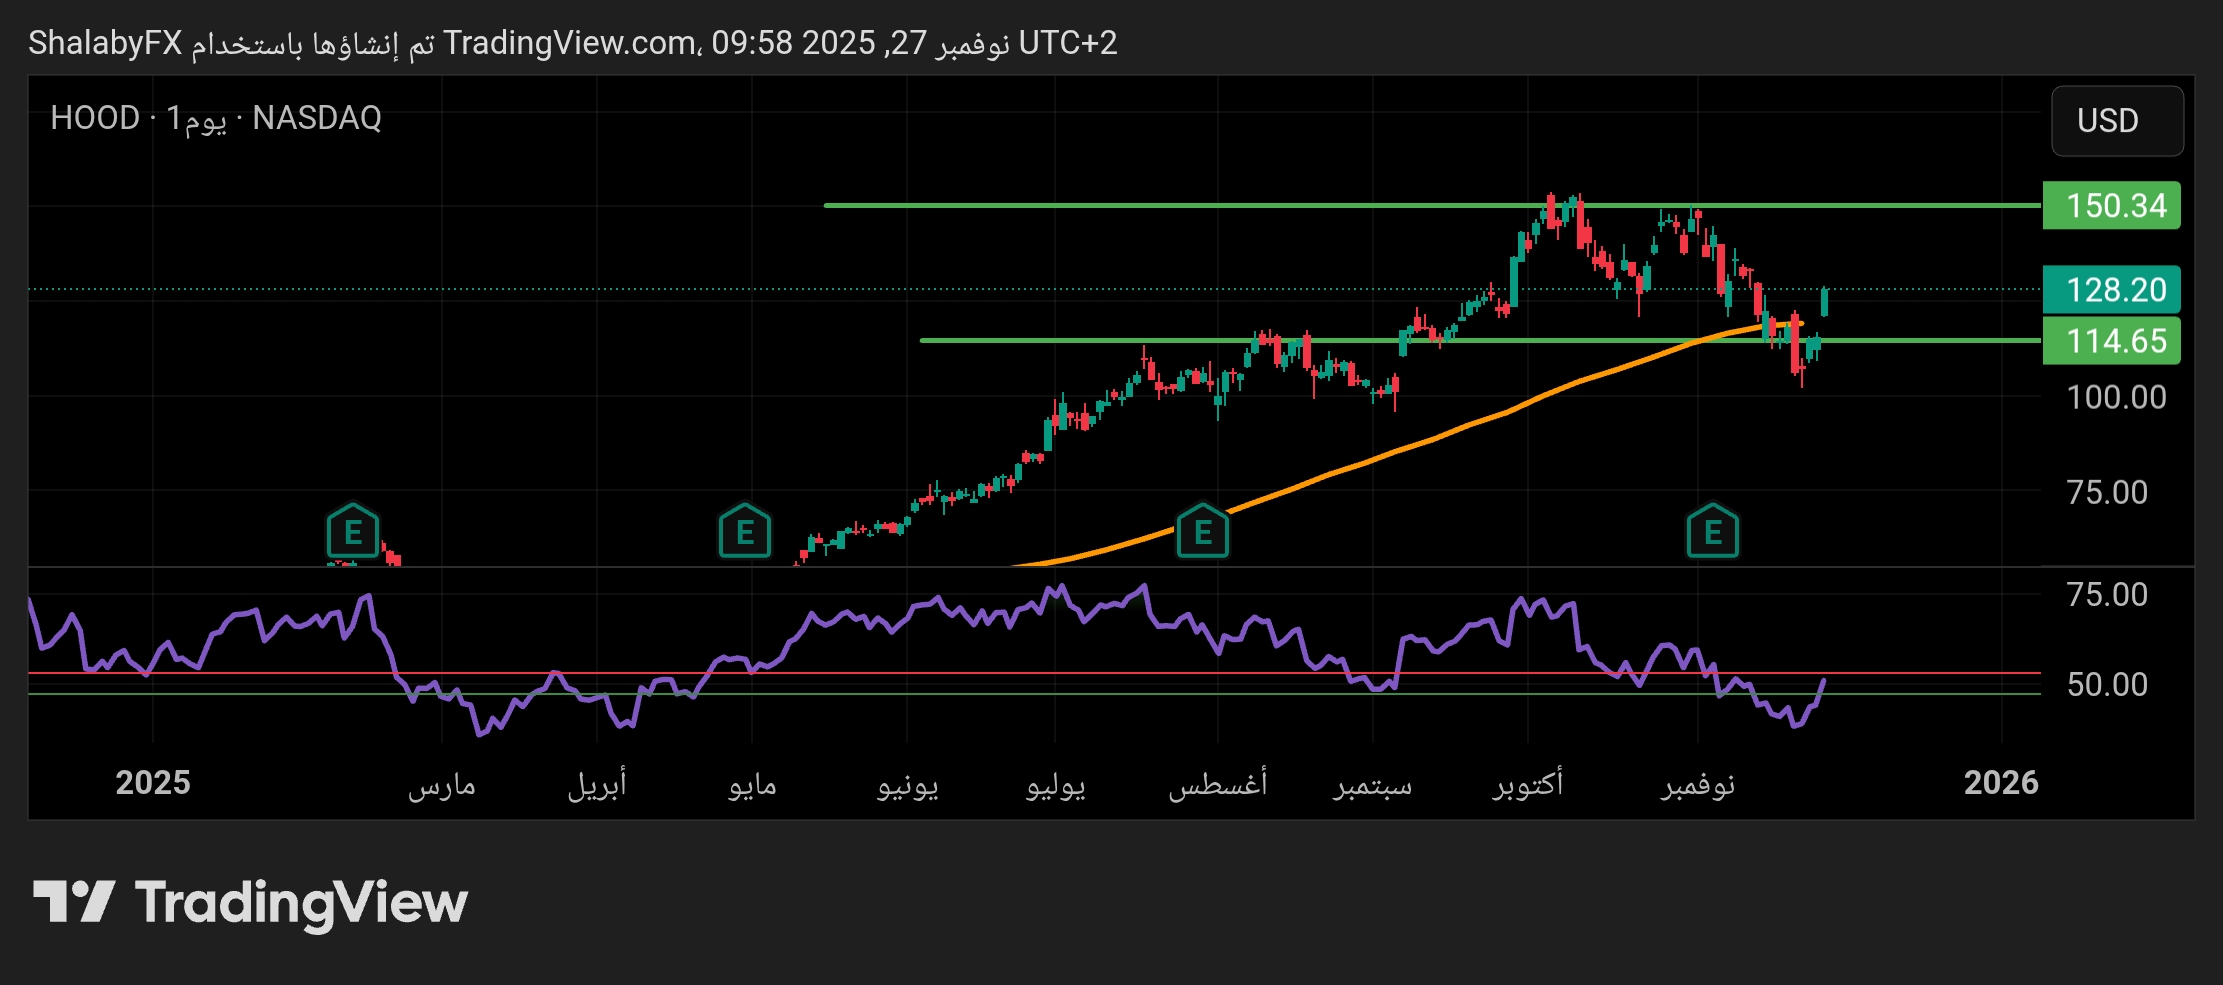Click the 2025 label on time axis
The width and height of the screenshot is (2223, 985).
(152, 783)
